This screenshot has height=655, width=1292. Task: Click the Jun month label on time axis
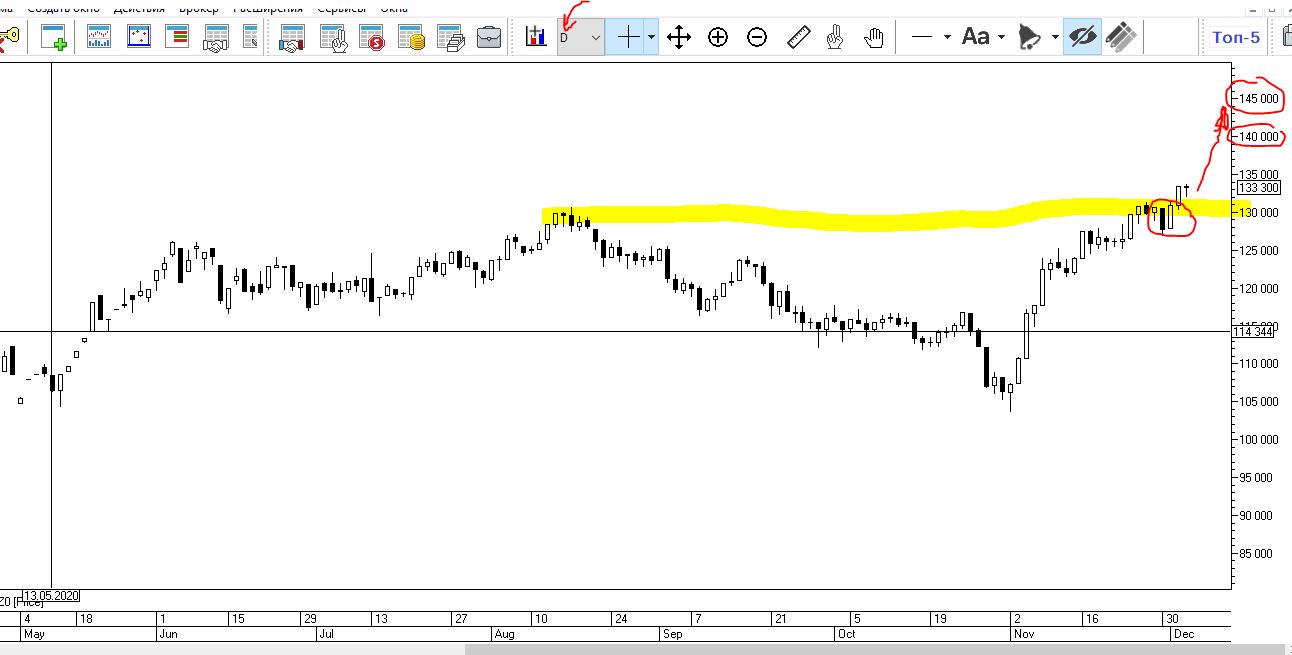[169, 634]
